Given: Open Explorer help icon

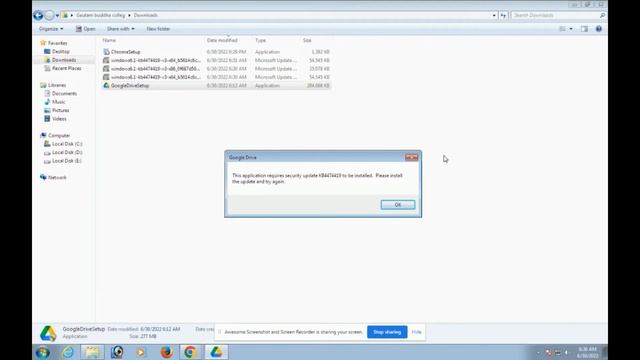Looking at the screenshot, I should [599, 29].
